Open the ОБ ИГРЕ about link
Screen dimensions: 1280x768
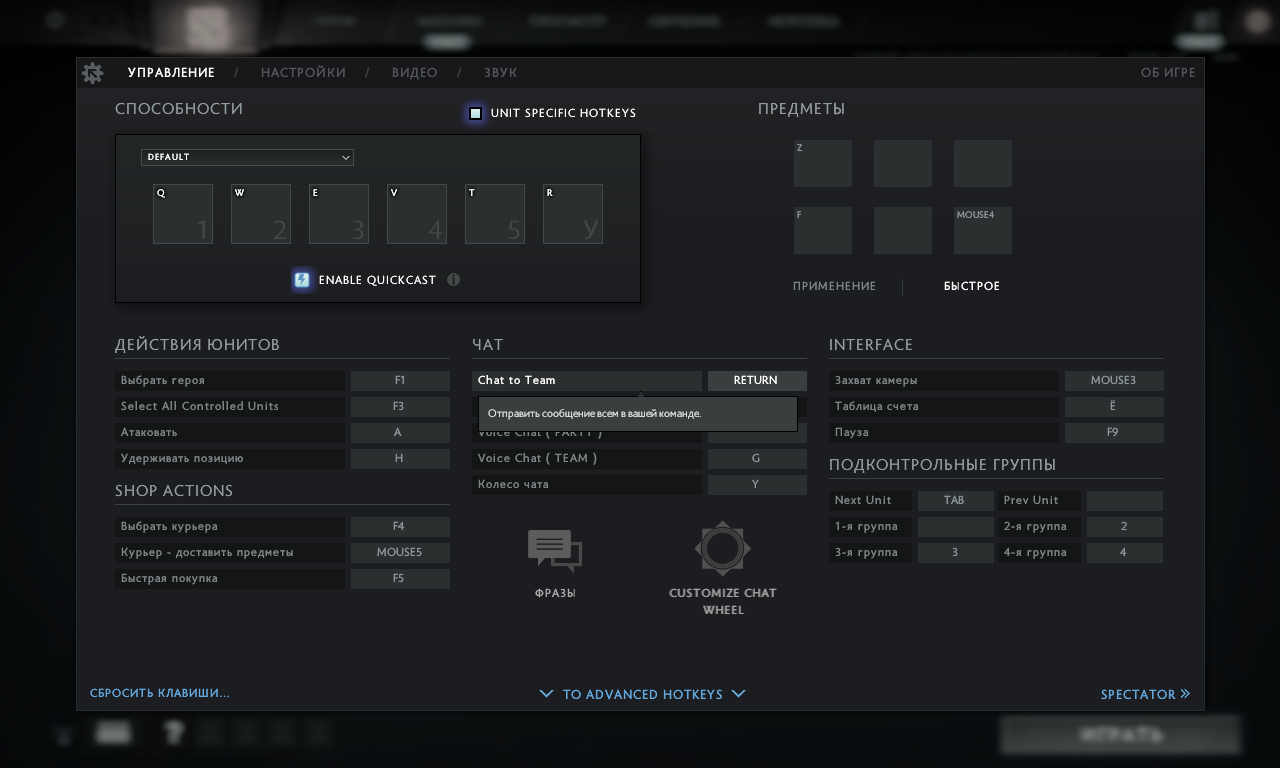1167,73
